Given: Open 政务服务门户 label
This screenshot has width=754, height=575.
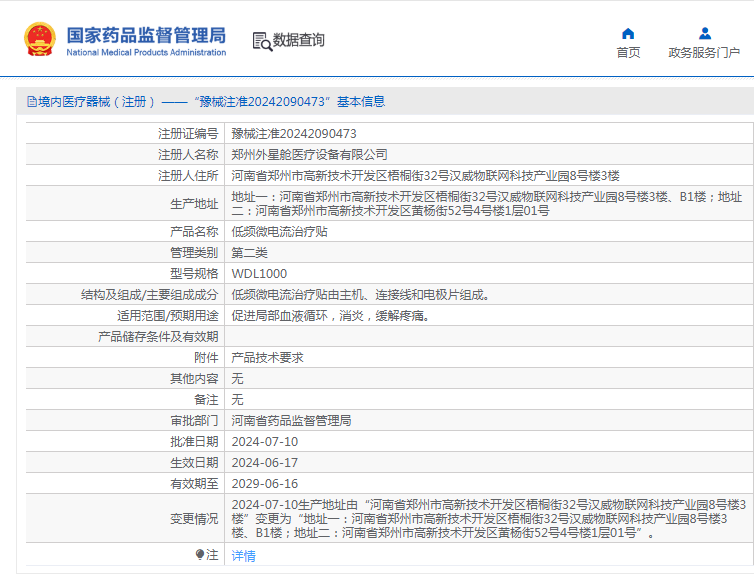Looking at the screenshot, I should (x=704, y=52).
